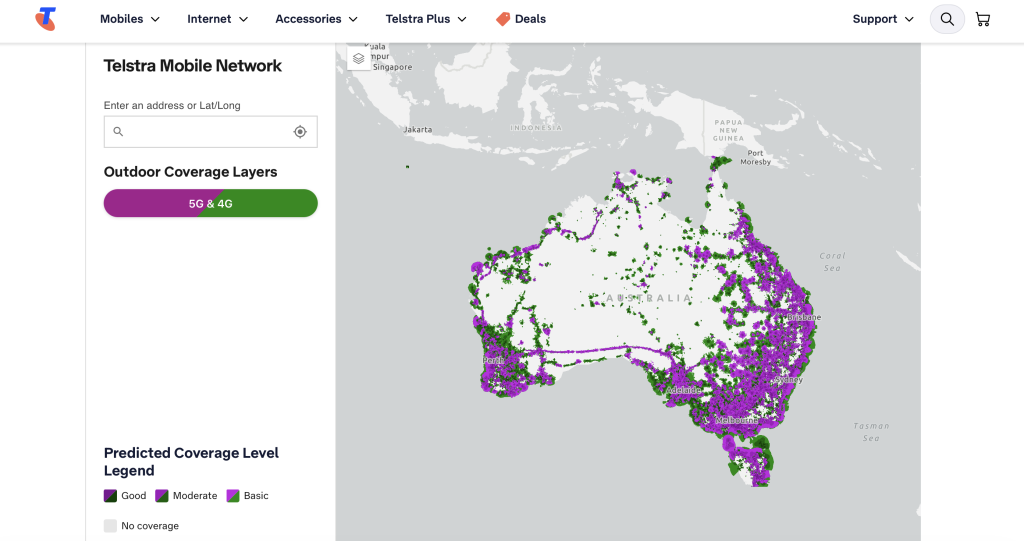The width and height of the screenshot is (1024, 541).
Task: Click Perth on the map
Action: coord(493,361)
